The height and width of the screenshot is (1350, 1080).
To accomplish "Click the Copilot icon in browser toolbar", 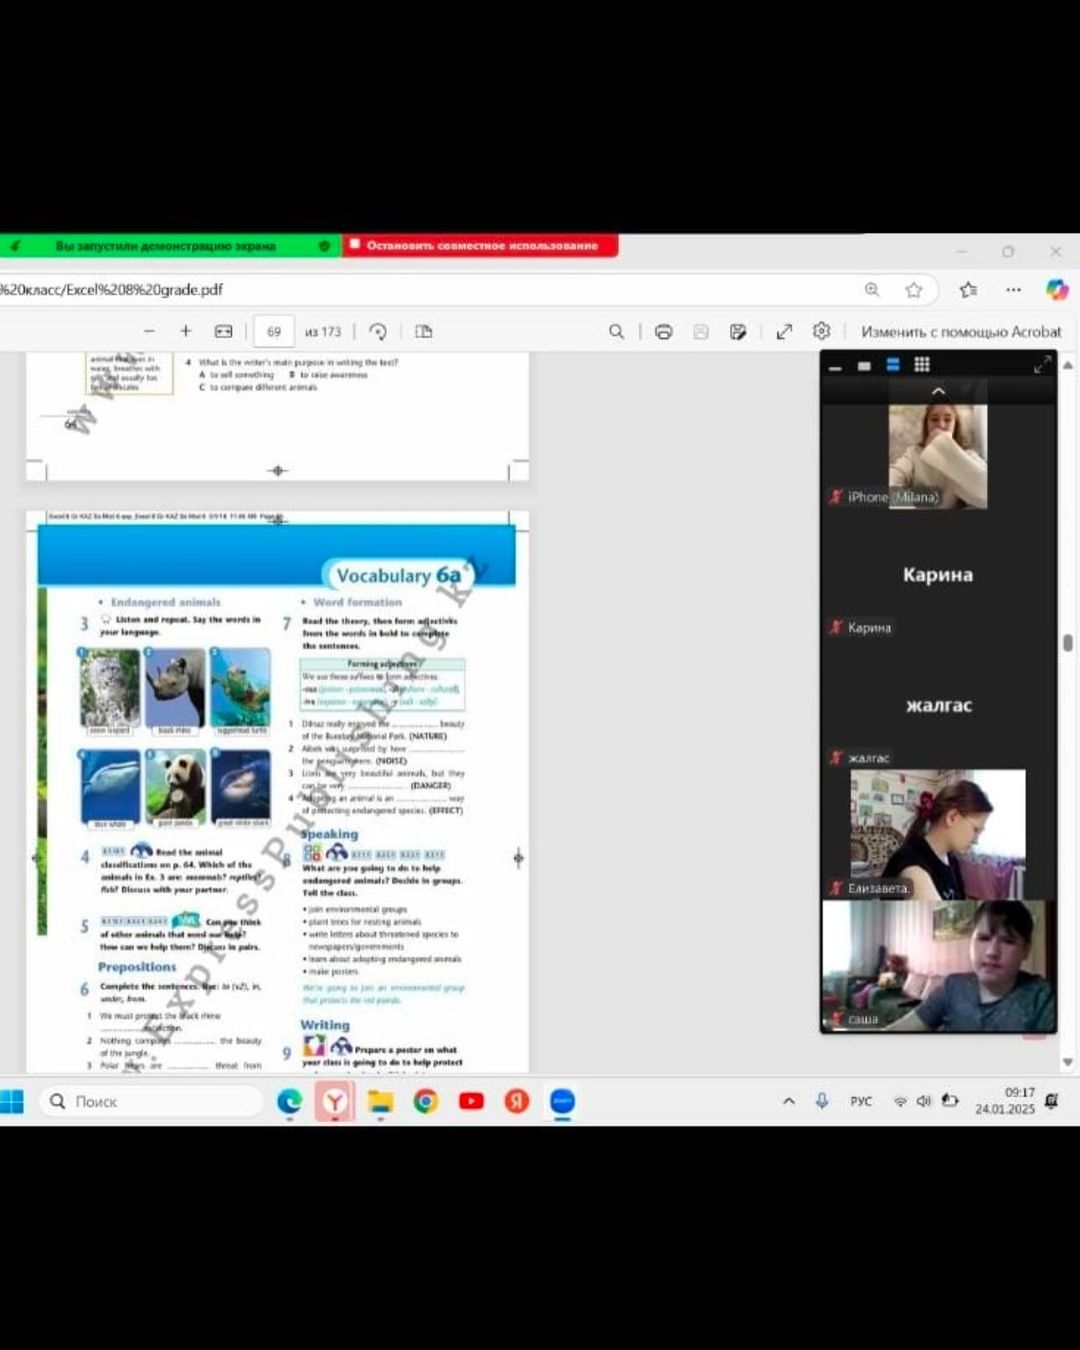I will pyautogui.click(x=1056, y=290).
